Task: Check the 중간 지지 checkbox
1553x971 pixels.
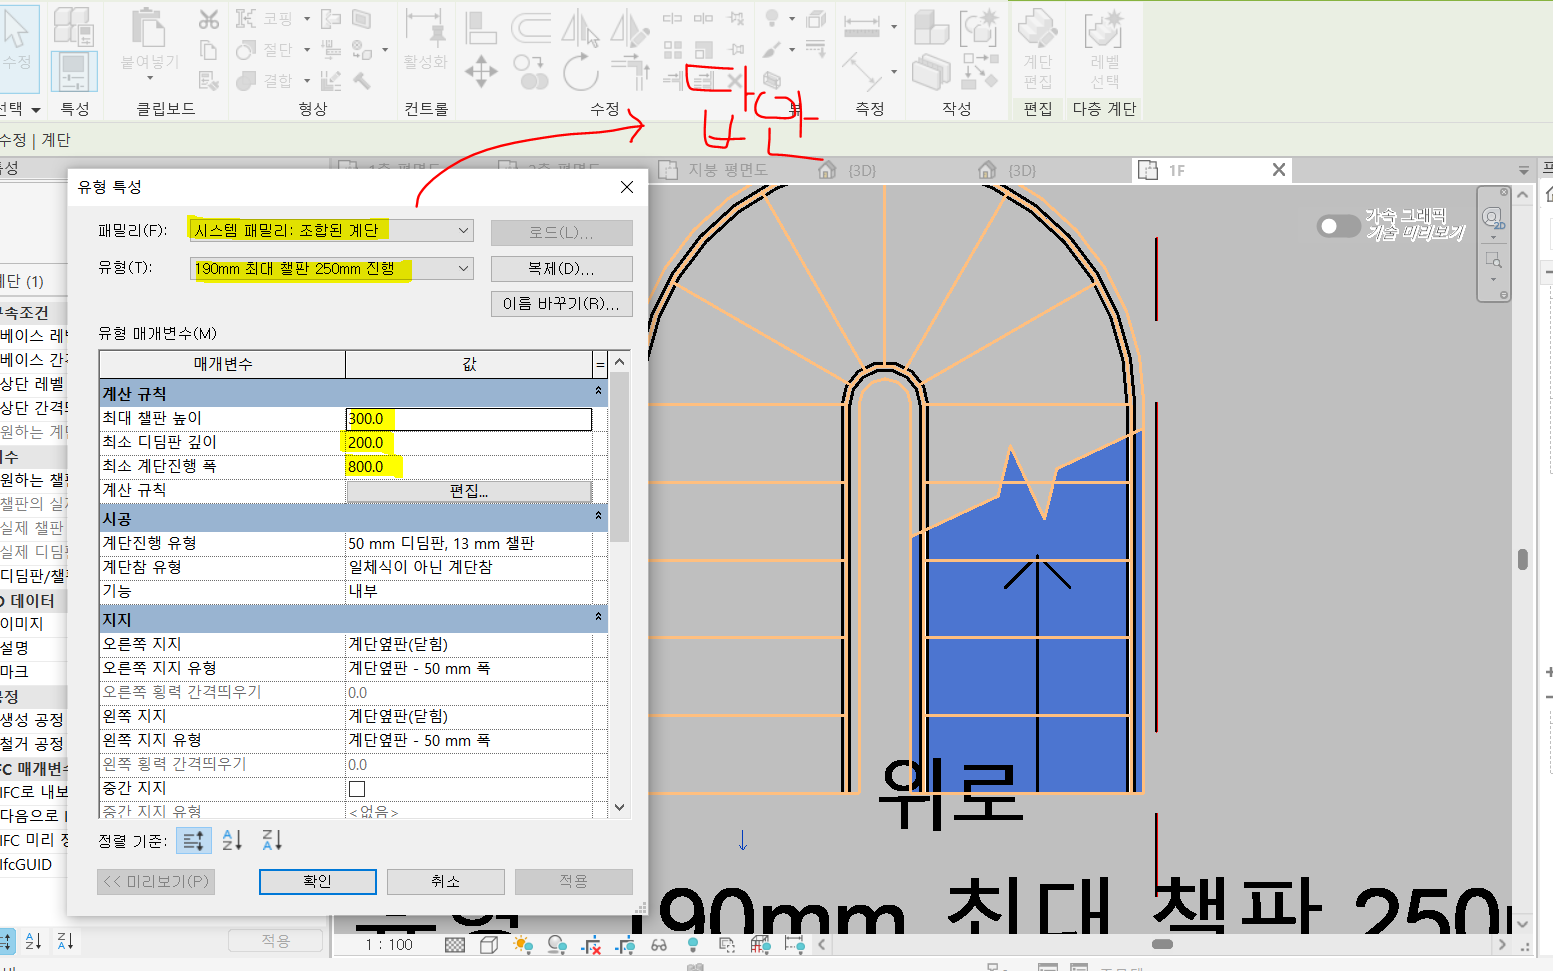Action: (x=357, y=789)
